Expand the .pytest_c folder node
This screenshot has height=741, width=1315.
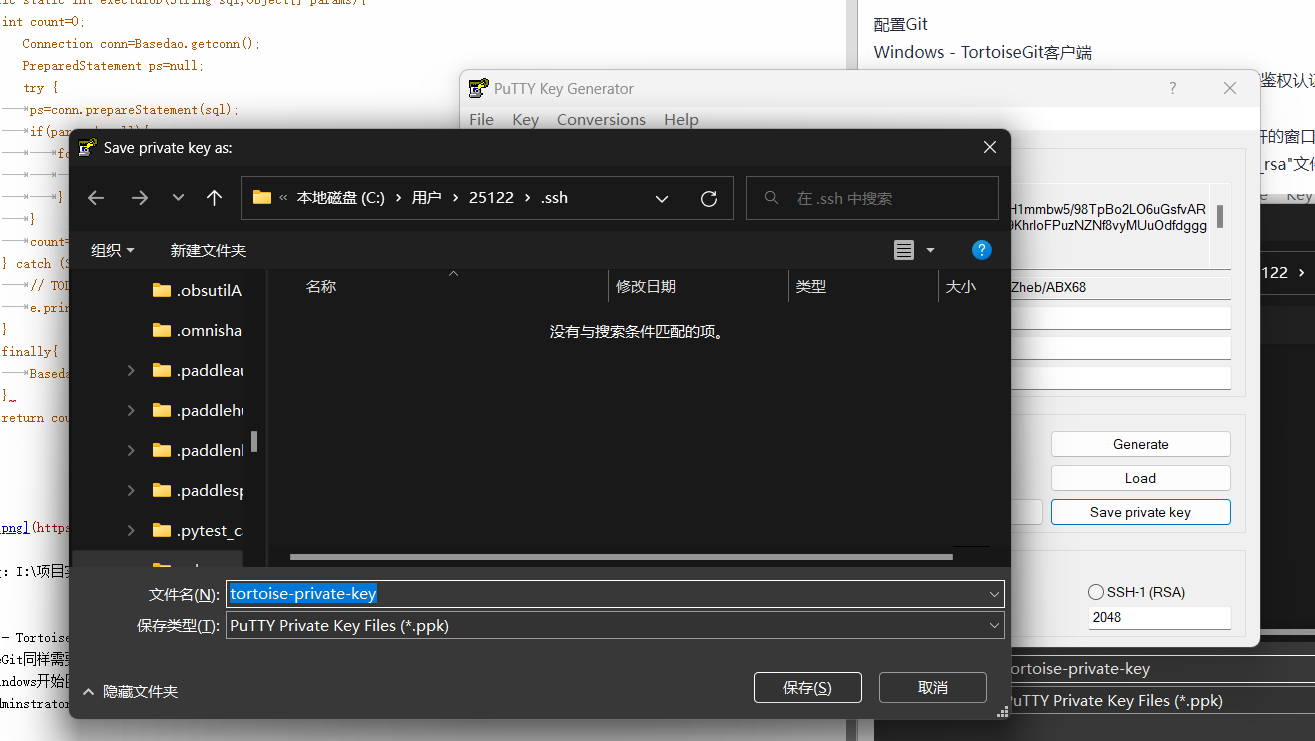(x=131, y=530)
